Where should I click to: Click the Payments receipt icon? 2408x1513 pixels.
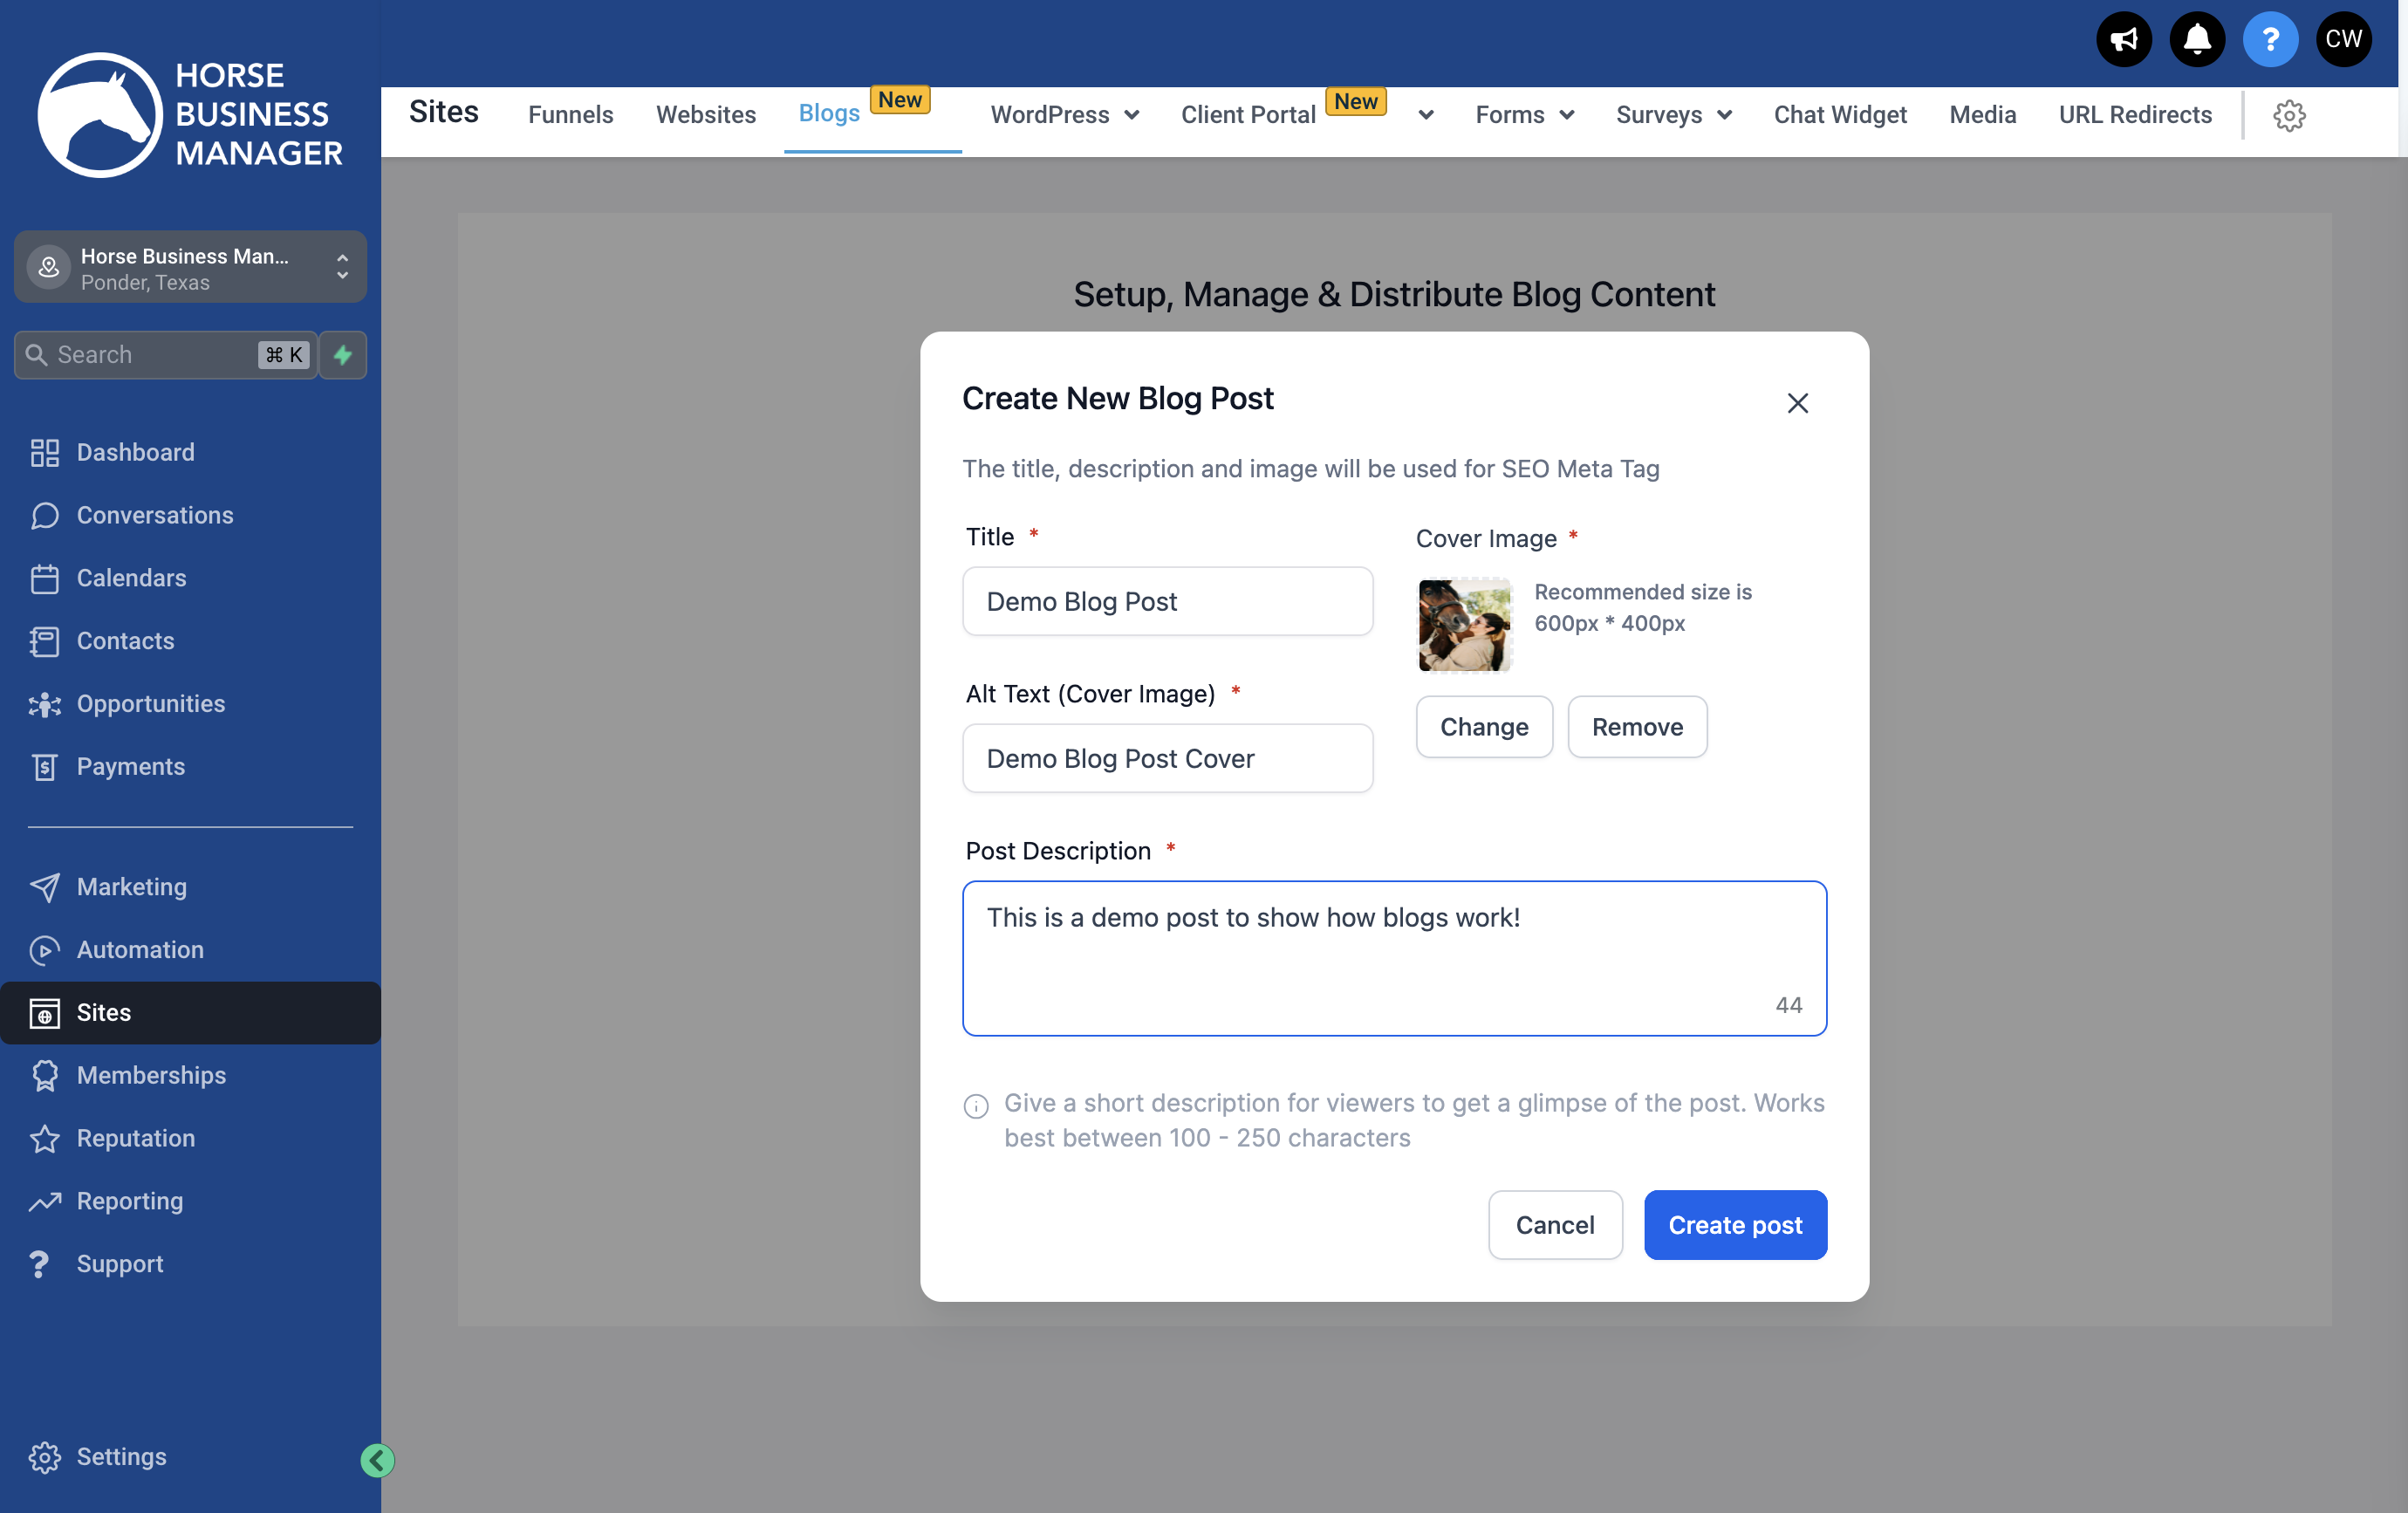[44, 767]
